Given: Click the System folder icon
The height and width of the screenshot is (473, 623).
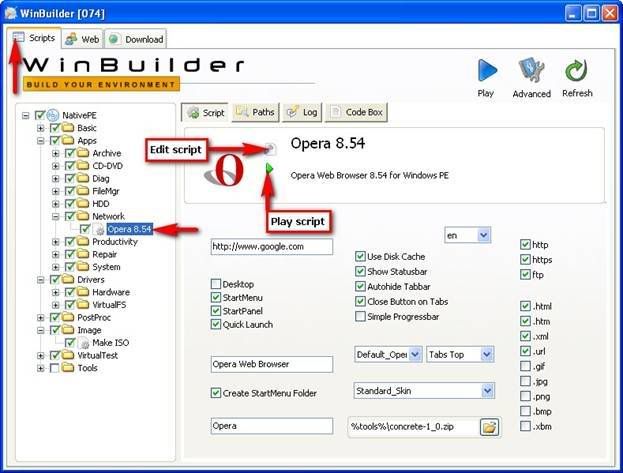Looking at the screenshot, I should [83, 267].
